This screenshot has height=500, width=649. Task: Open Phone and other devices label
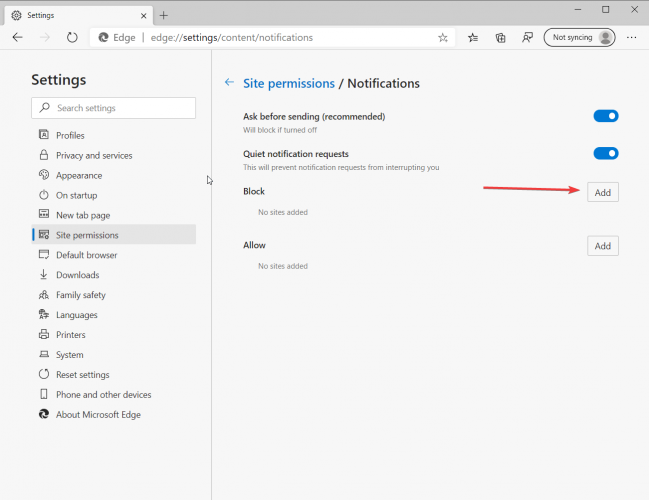pos(104,394)
